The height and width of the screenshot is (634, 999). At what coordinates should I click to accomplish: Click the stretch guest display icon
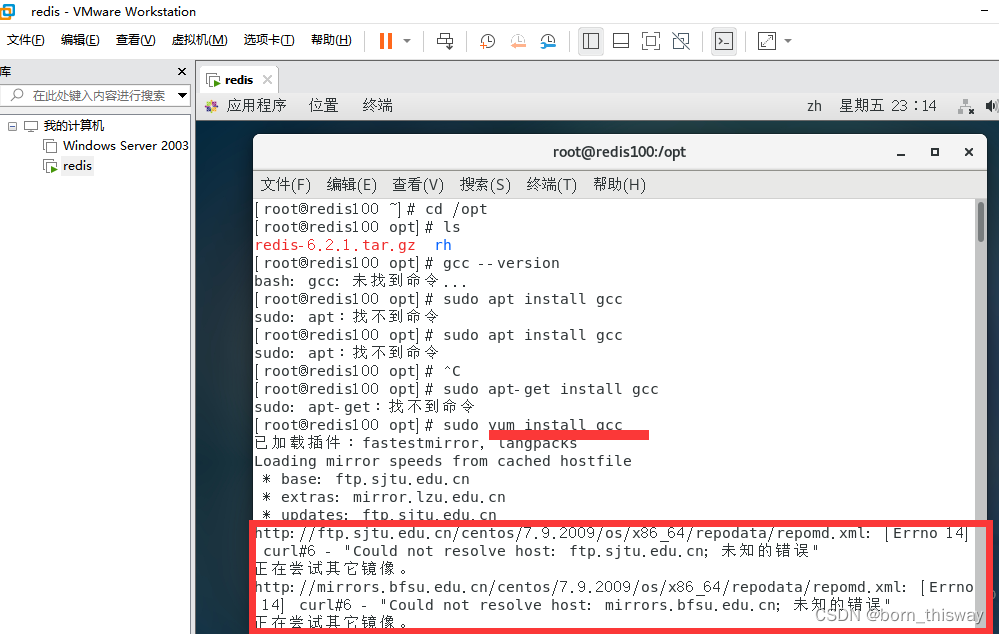766,41
